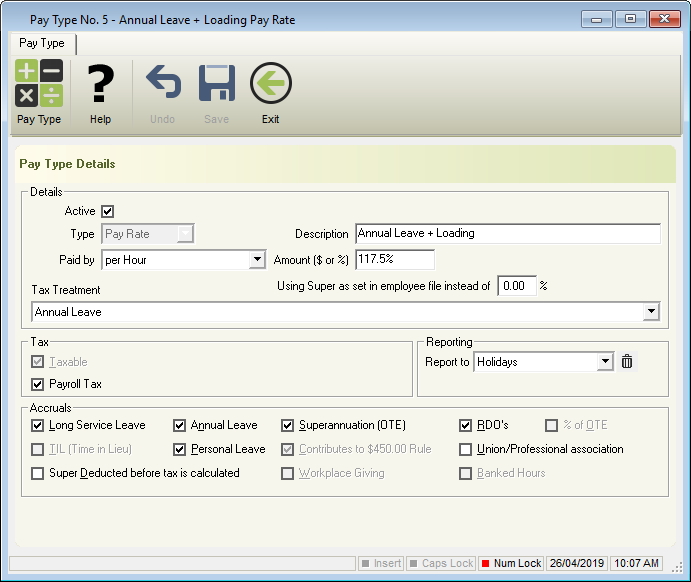Image resolution: width=691 pixels, height=582 pixels.
Task: Toggle the RDO's checkbox
Action: pos(465,425)
